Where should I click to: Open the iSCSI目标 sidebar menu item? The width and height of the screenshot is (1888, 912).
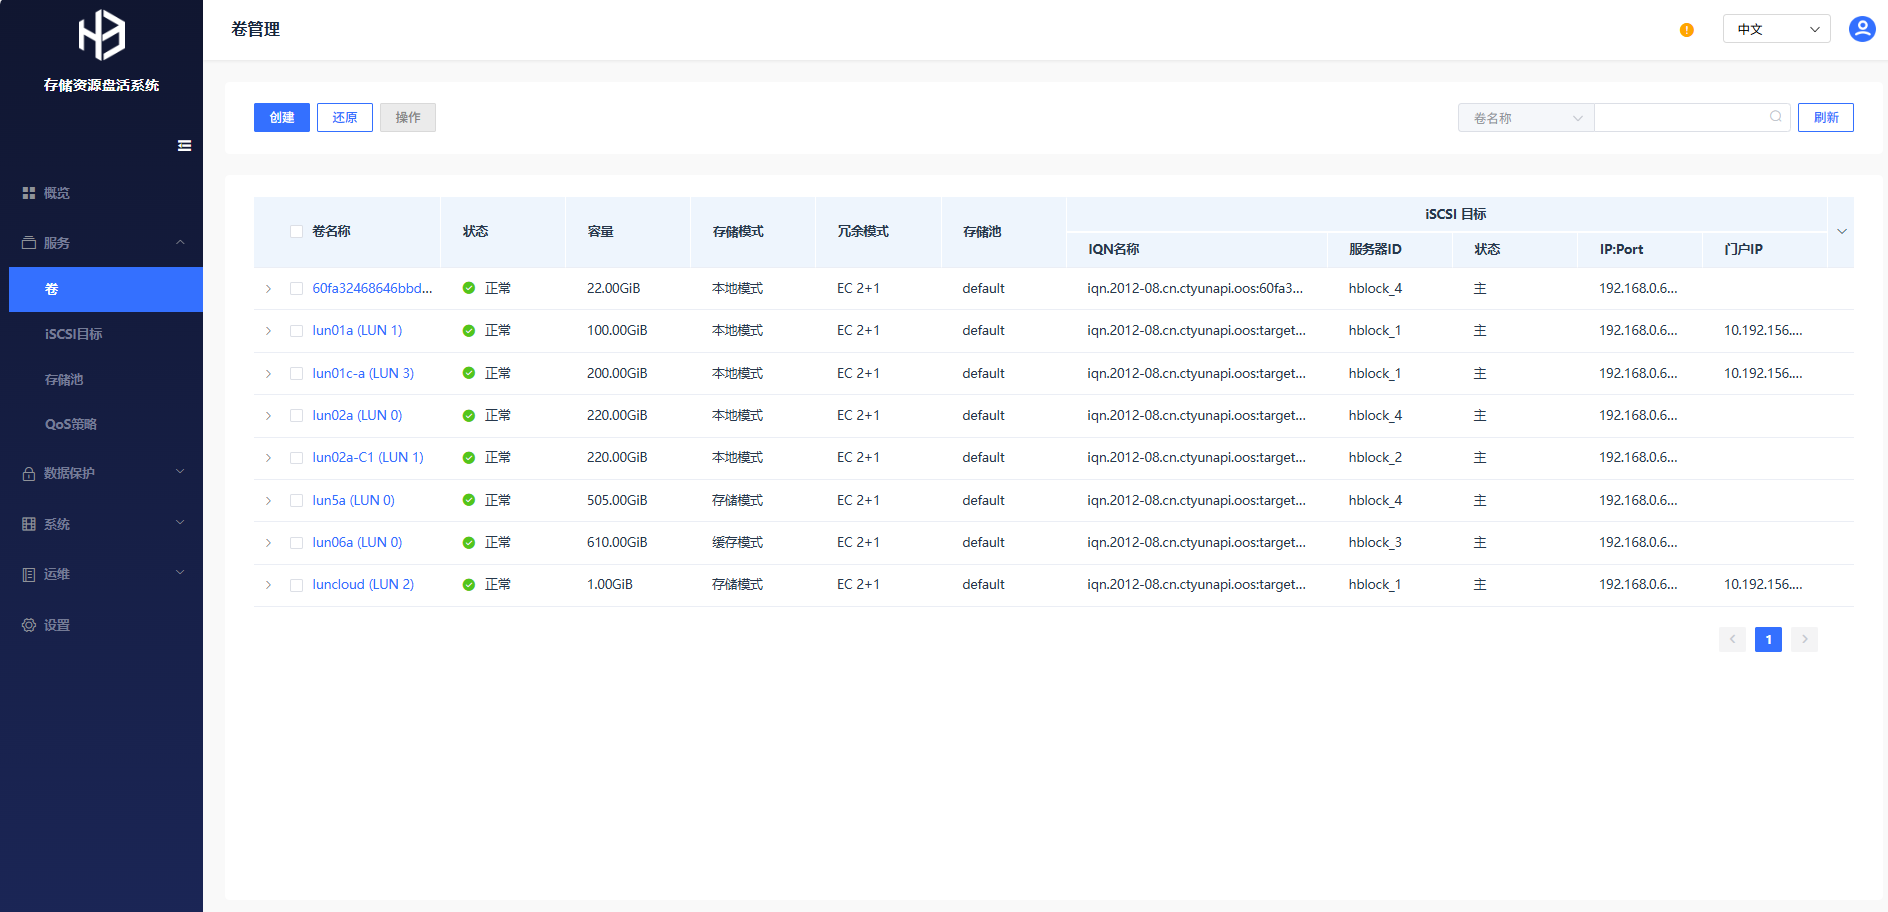(74, 334)
